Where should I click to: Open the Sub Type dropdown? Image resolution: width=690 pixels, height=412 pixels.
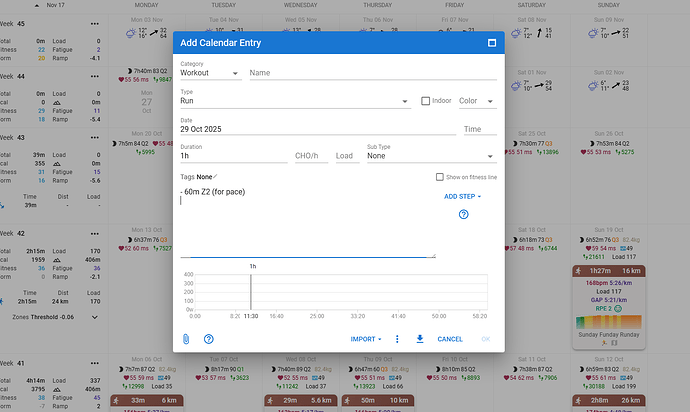pos(430,156)
